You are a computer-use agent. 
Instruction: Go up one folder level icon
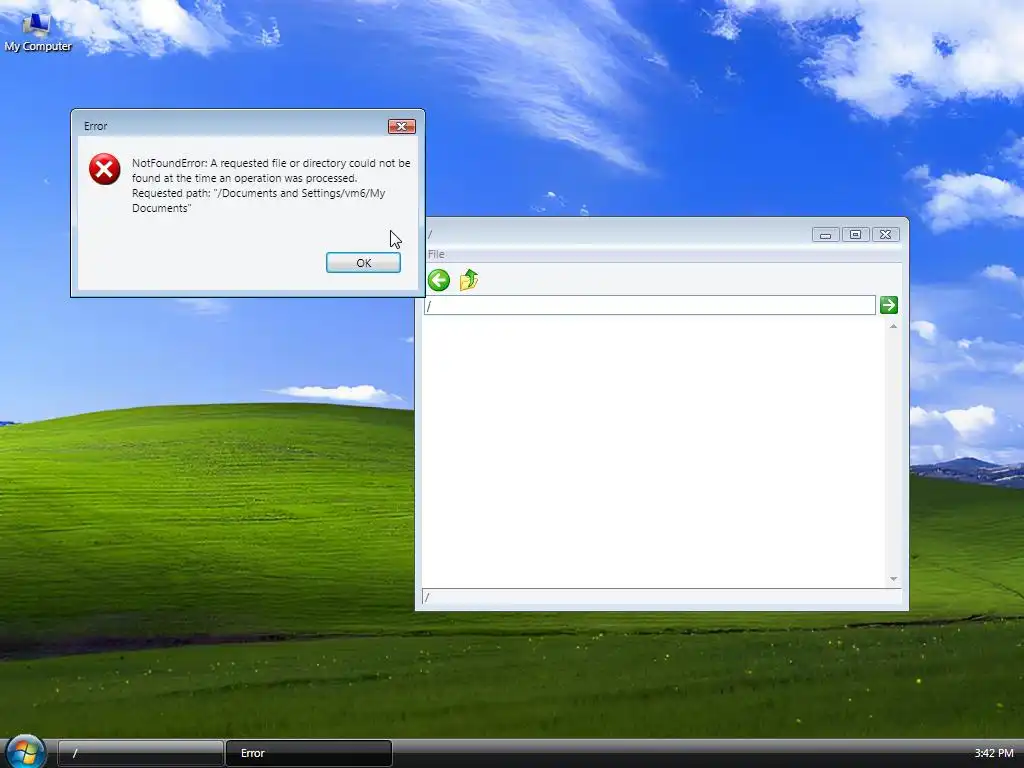(469, 280)
